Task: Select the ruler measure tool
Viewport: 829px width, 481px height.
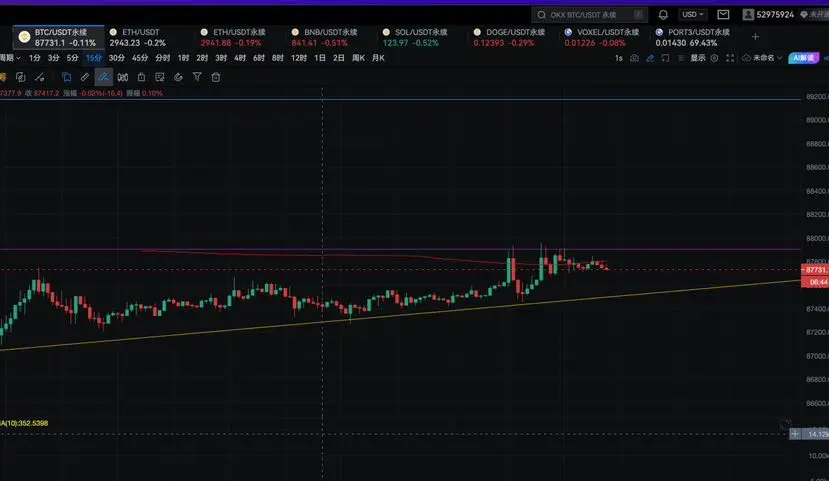Action: pyautogui.click(x=85, y=77)
